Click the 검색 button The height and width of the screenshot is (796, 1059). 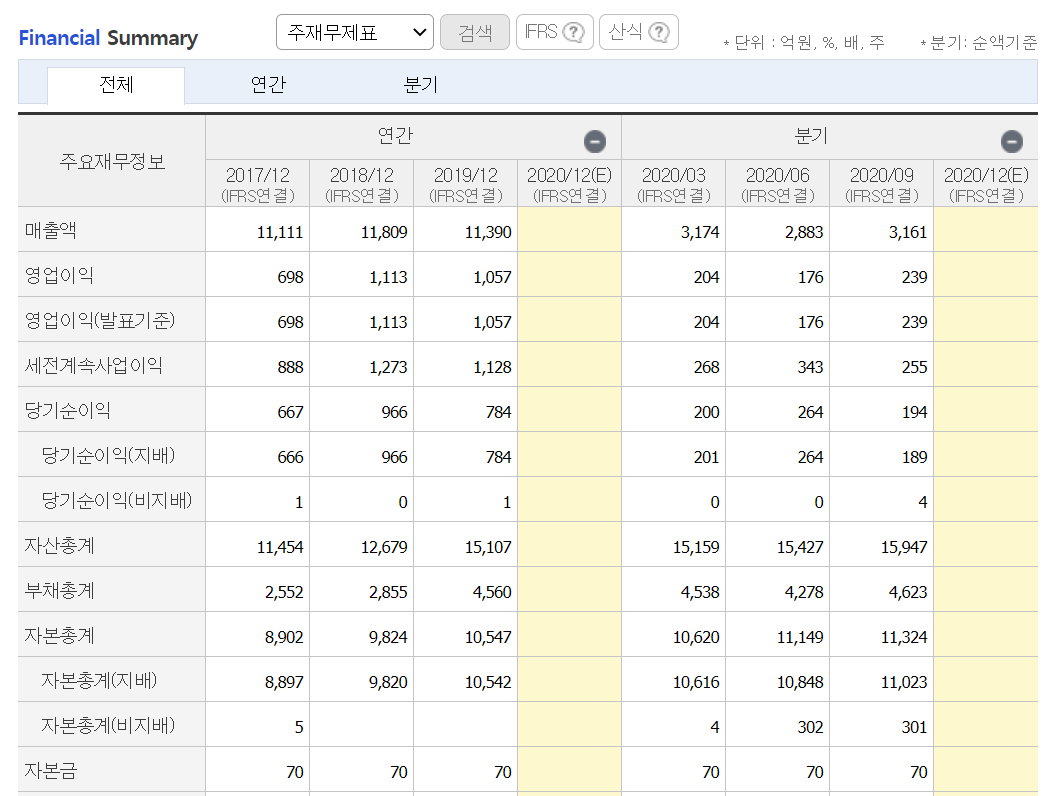pyautogui.click(x=475, y=32)
